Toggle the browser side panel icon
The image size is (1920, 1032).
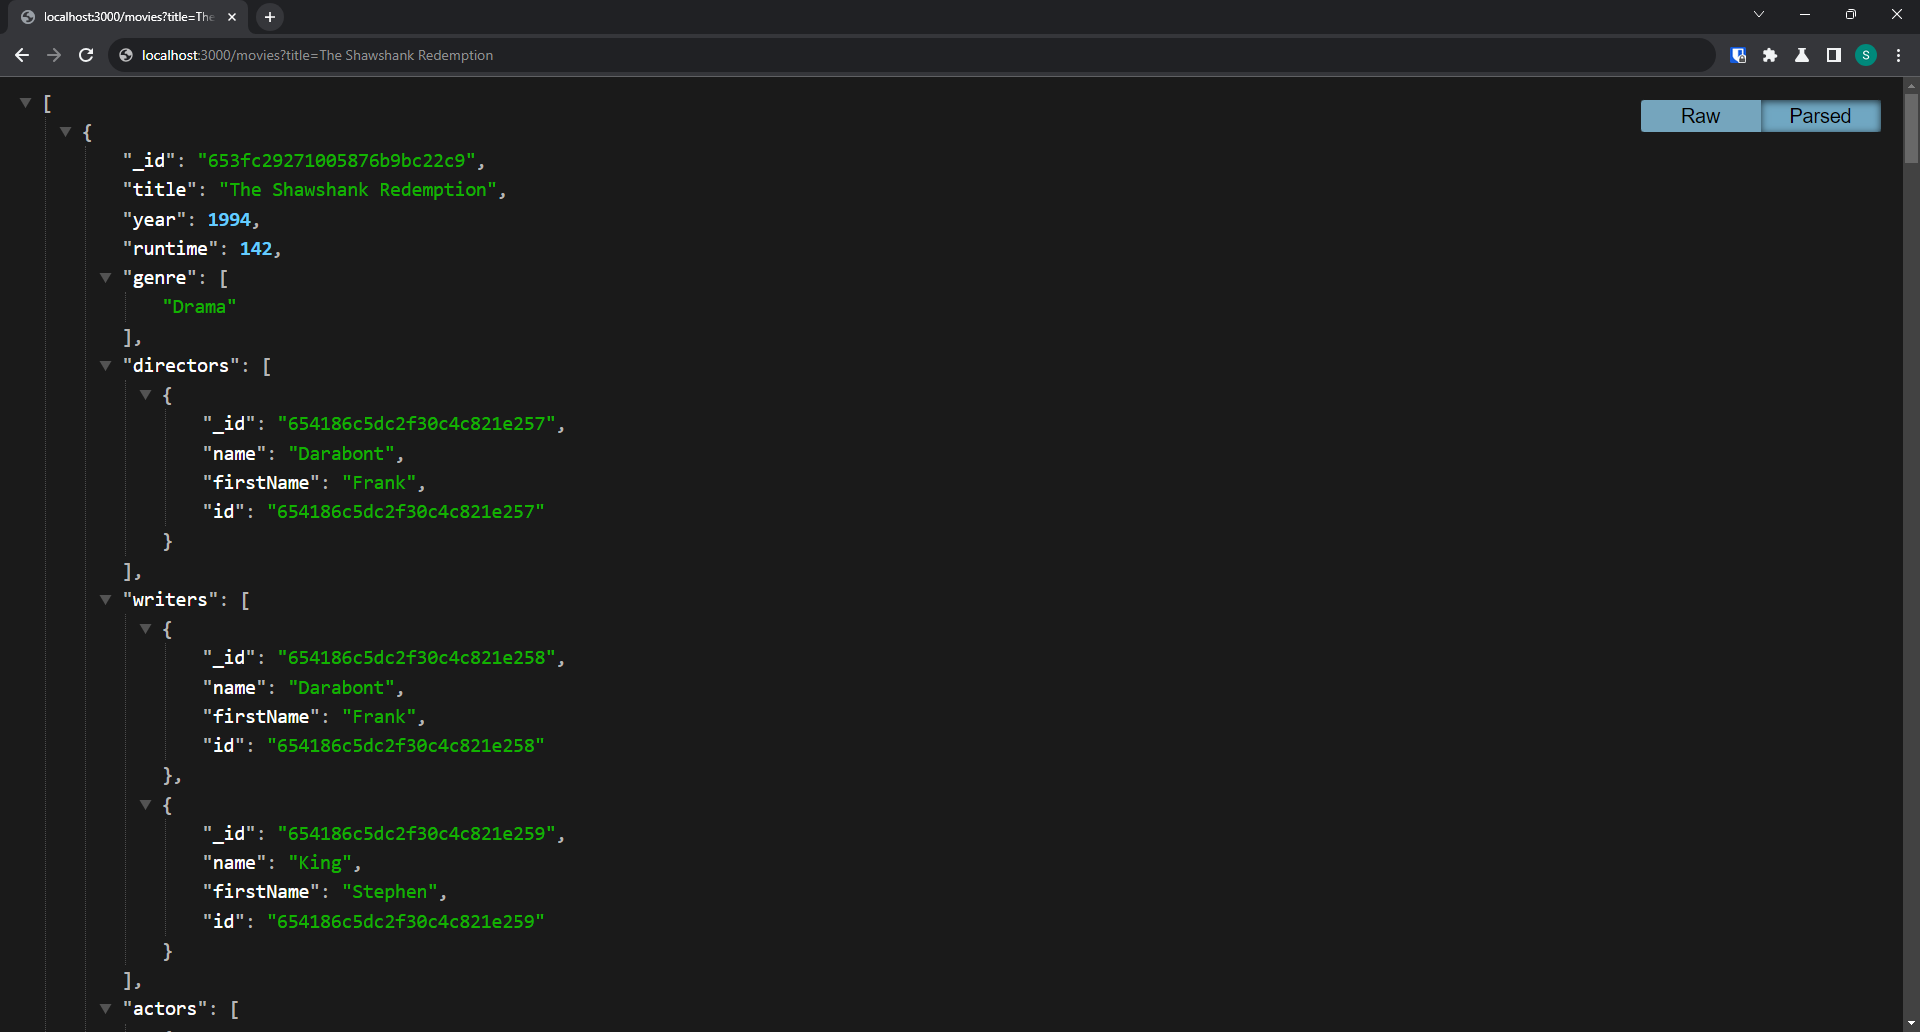point(1834,55)
